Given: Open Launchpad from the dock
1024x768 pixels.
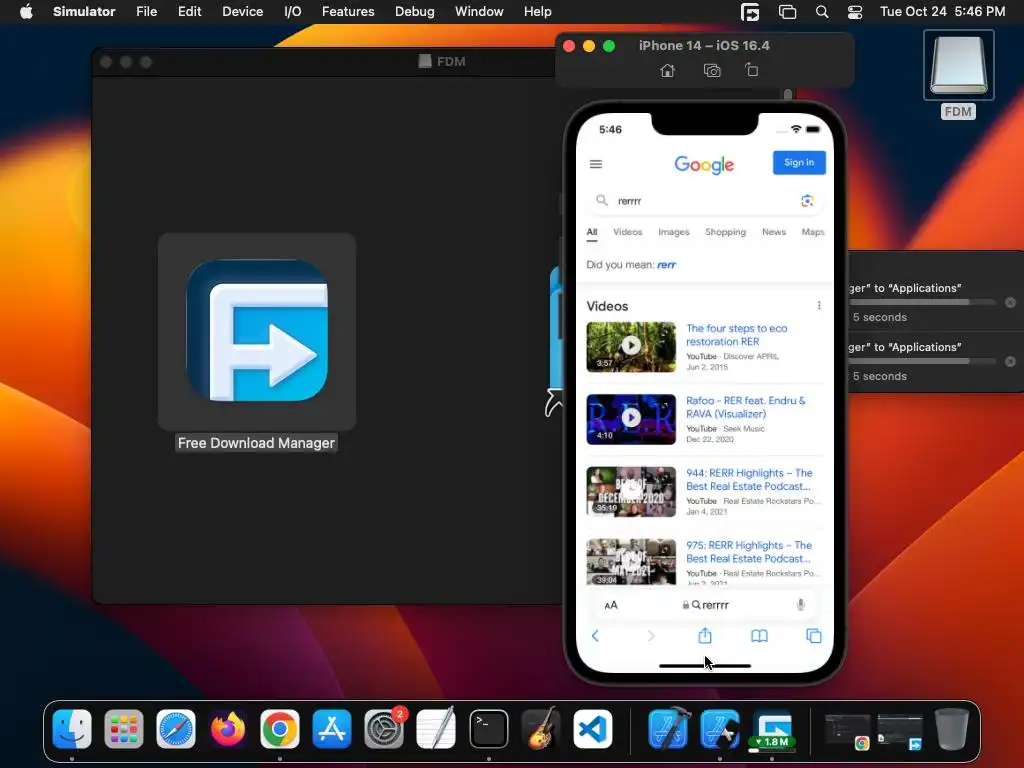Looking at the screenshot, I should click(x=124, y=729).
